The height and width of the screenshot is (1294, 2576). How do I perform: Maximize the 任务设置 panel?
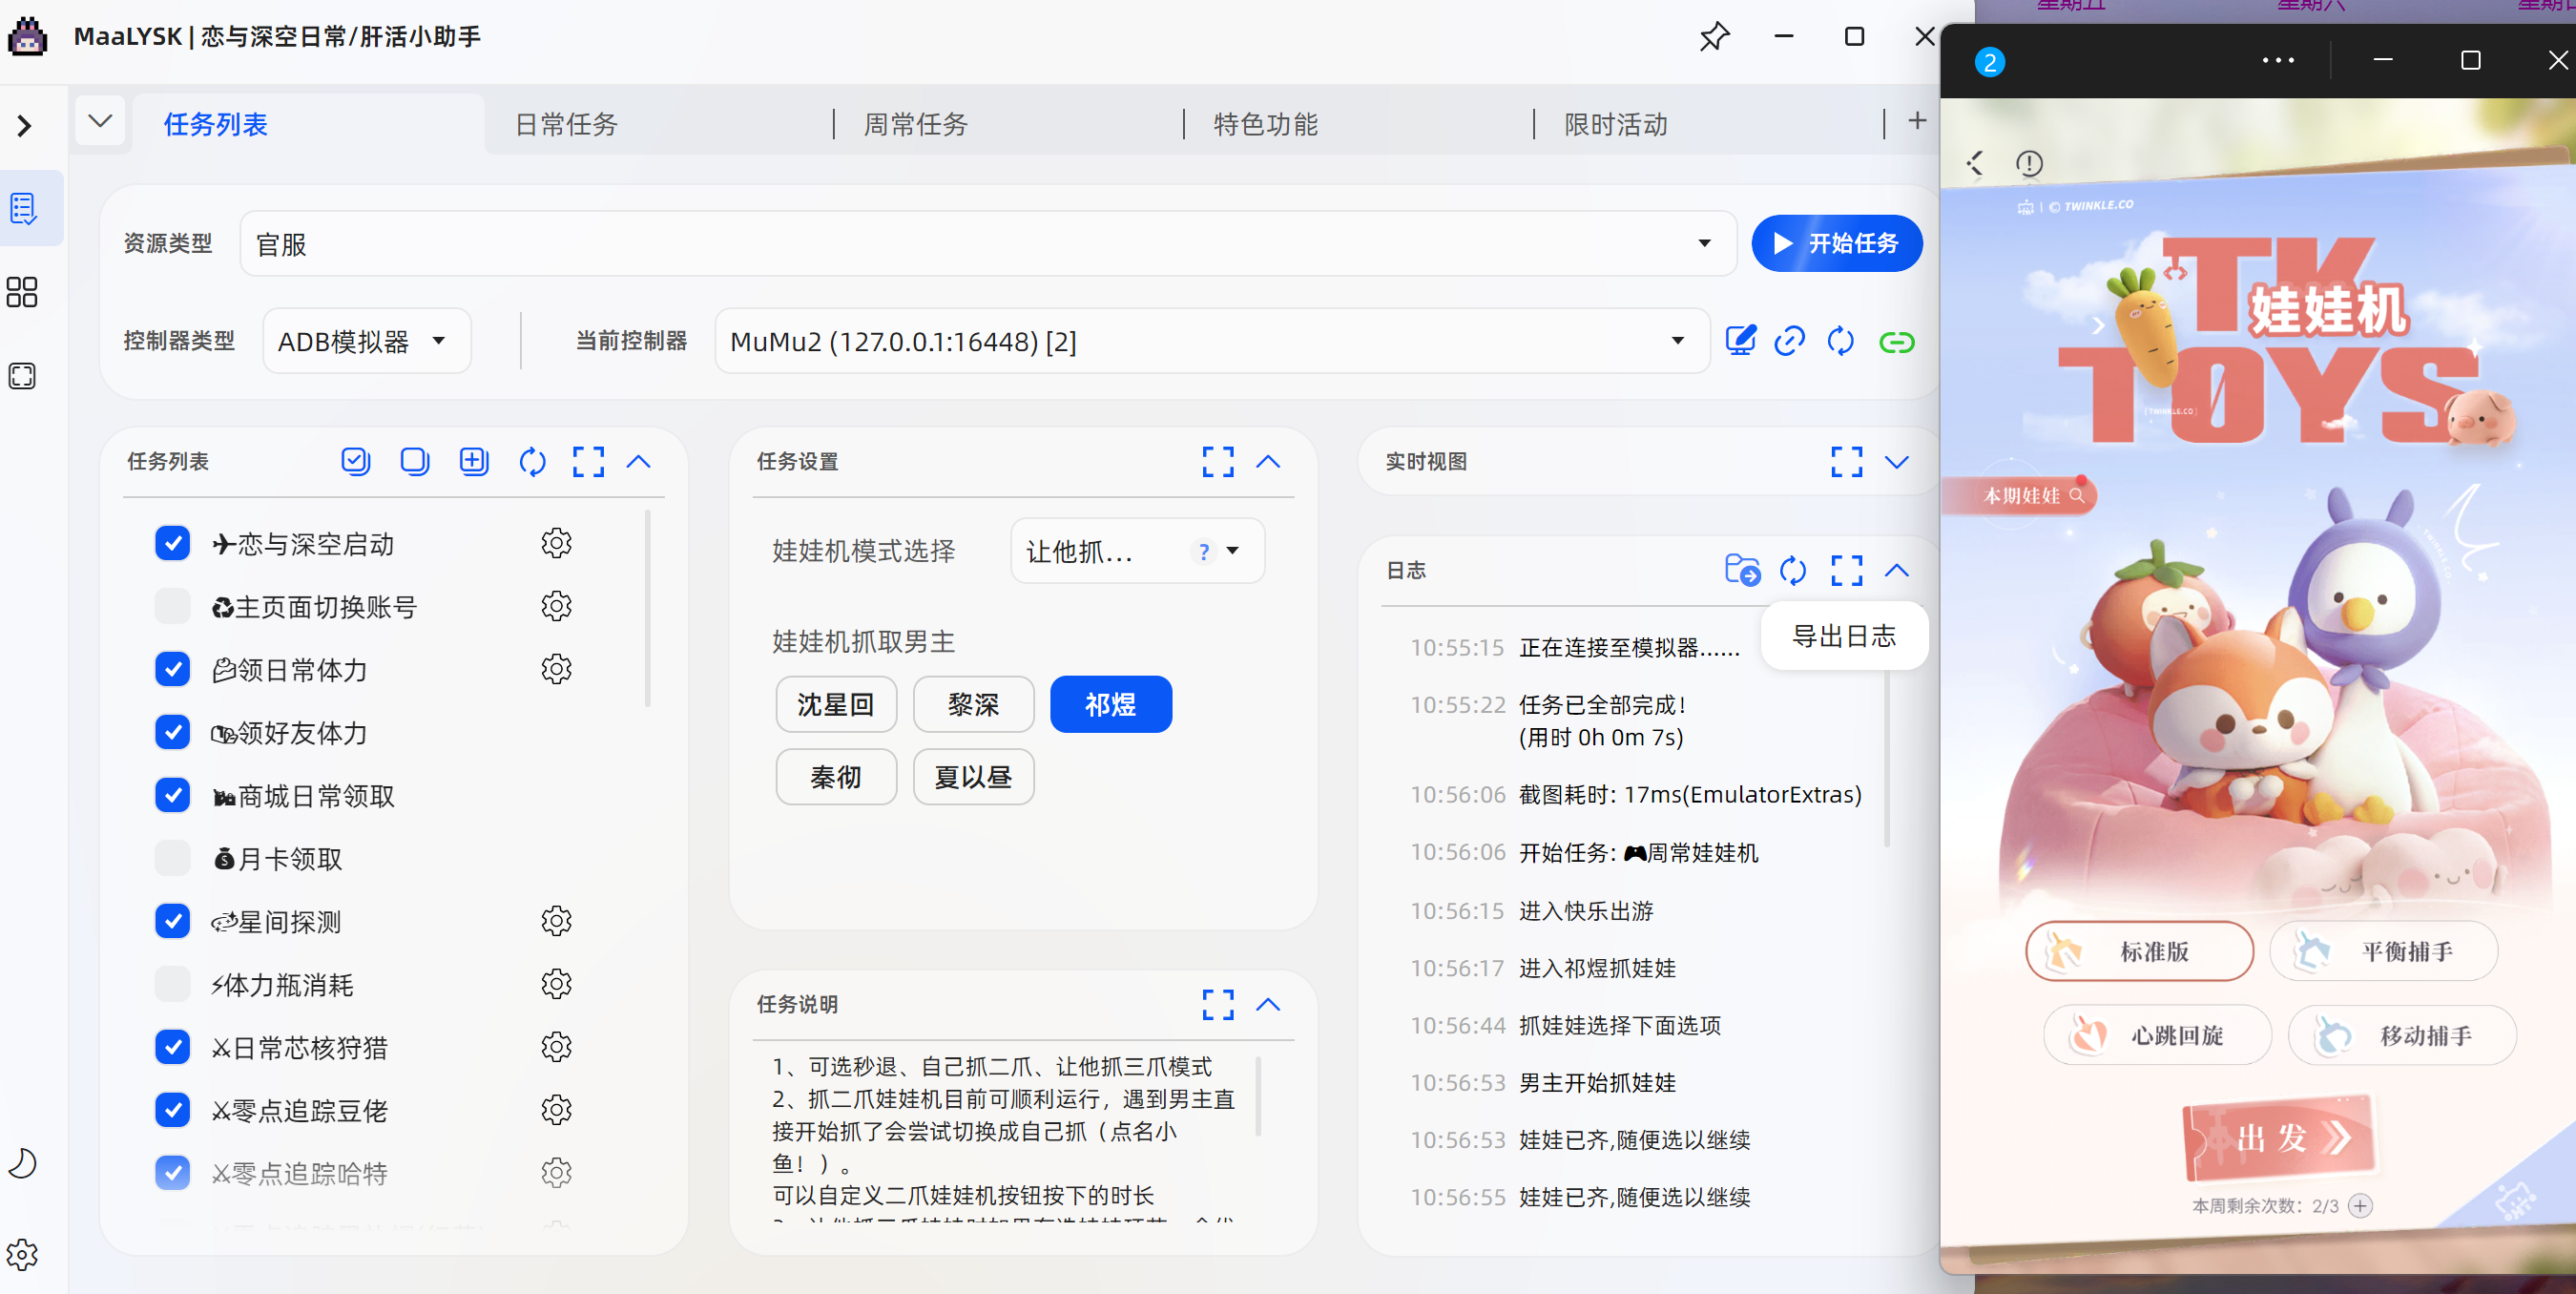(1218, 461)
